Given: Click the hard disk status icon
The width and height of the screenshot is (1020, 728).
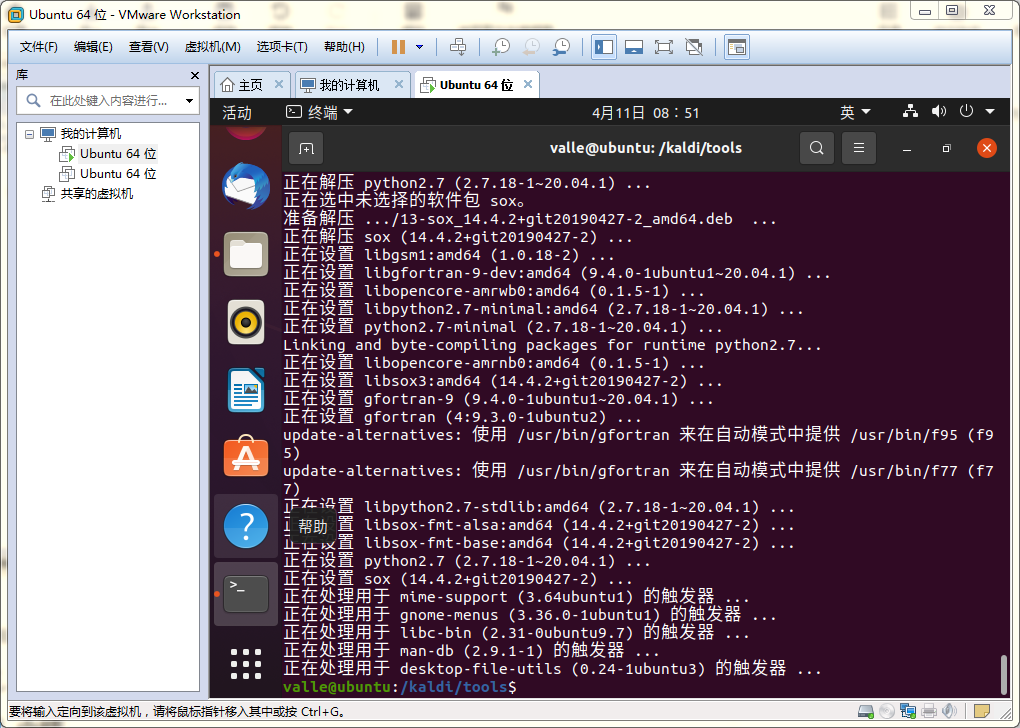Looking at the screenshot, I should [866, 711].
